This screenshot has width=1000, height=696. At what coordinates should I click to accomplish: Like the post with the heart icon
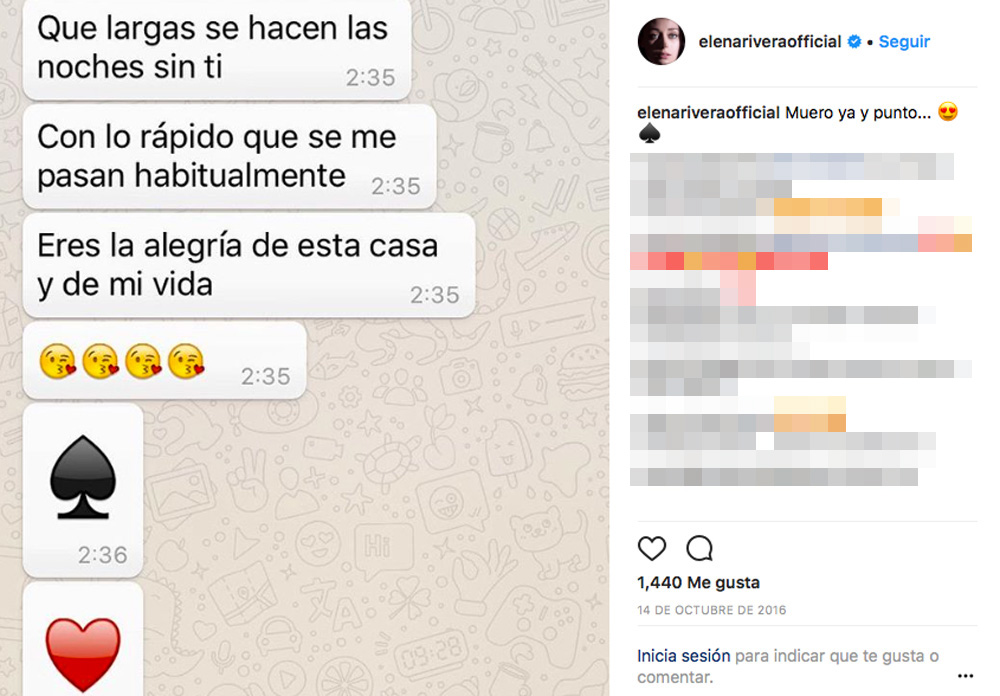pos(651,548)
